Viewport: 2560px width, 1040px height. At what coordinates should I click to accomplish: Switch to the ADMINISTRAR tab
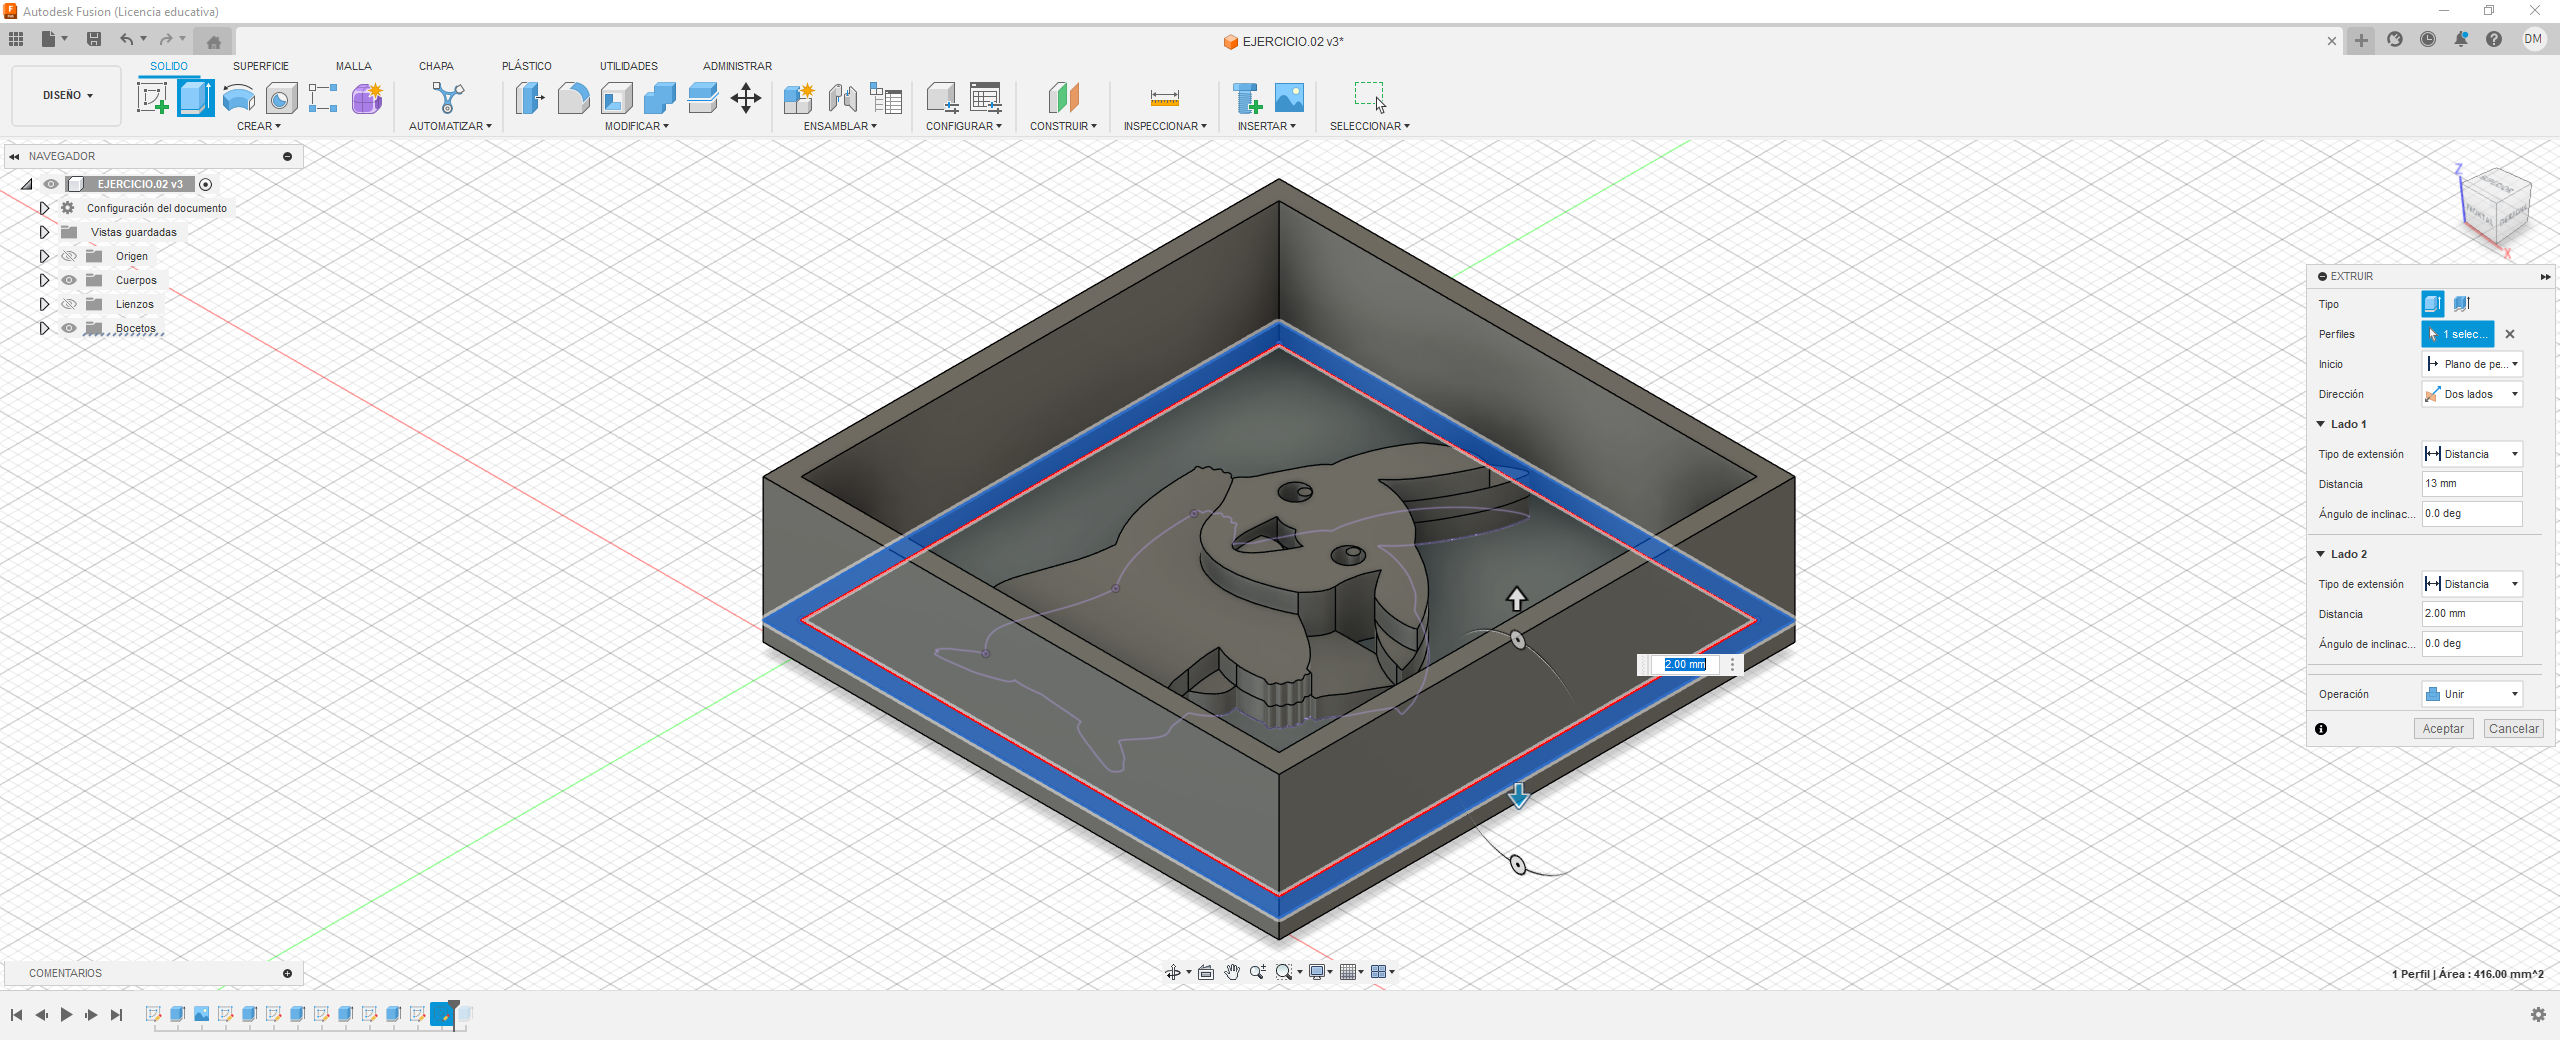pyautogui.click(x=738, y=66)
